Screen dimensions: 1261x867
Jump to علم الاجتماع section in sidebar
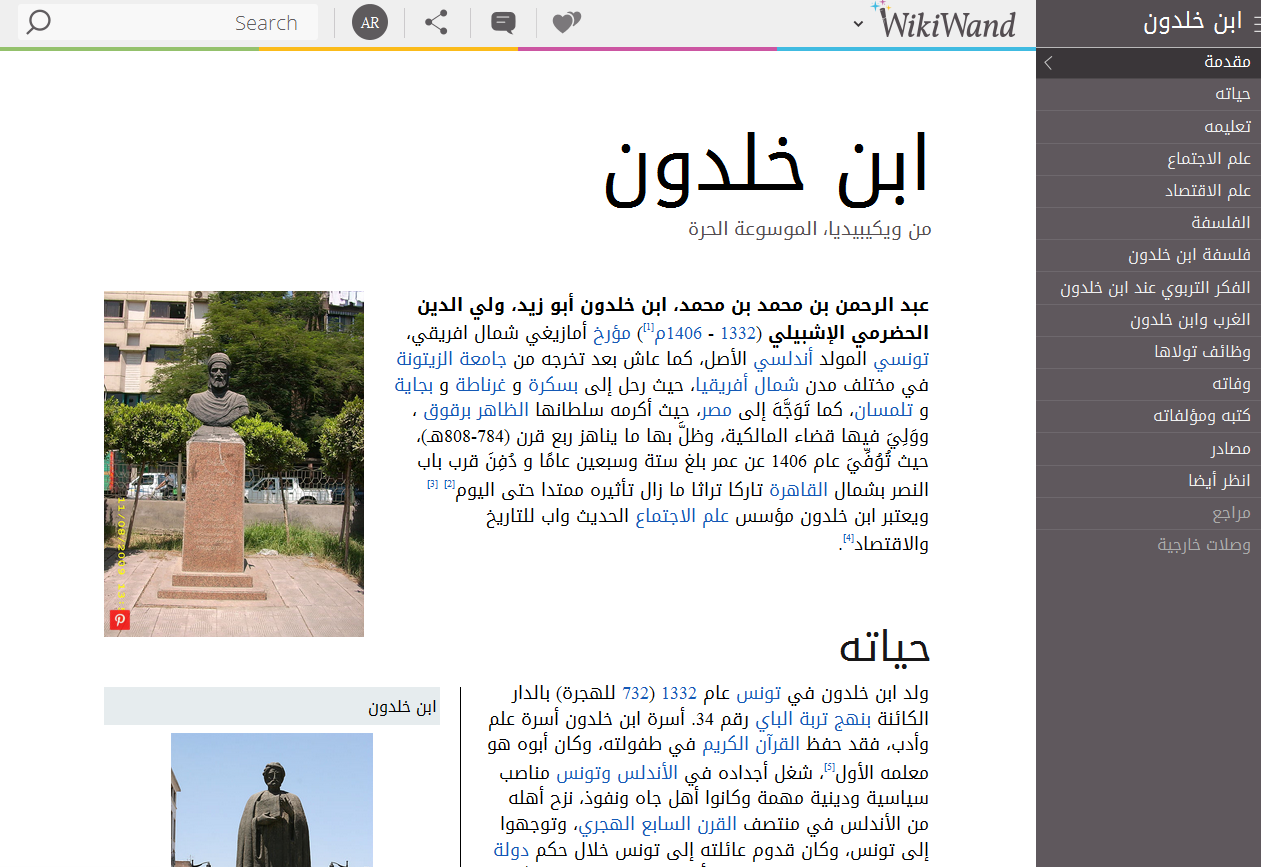[1209, 159]
